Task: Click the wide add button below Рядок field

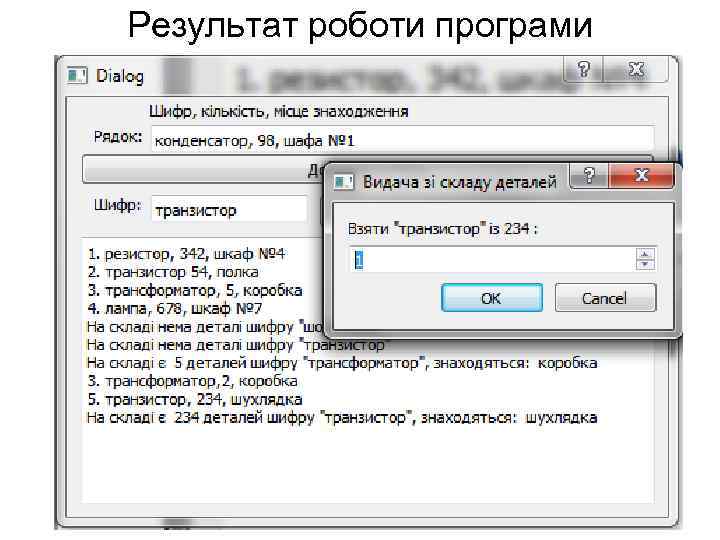Action: [203, 169]
